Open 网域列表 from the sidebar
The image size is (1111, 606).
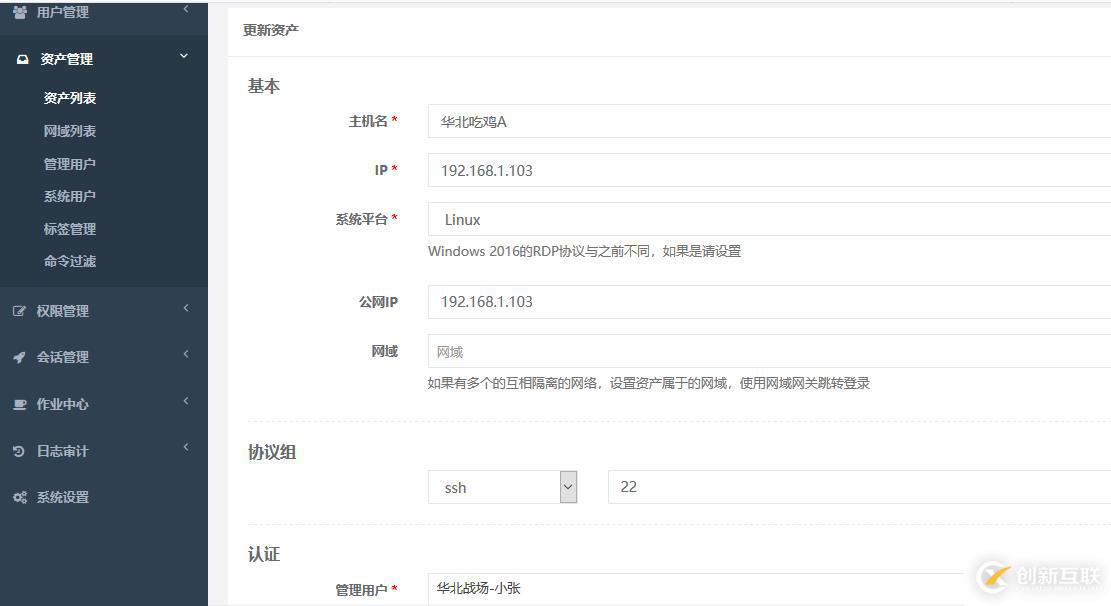click(68, 130)
